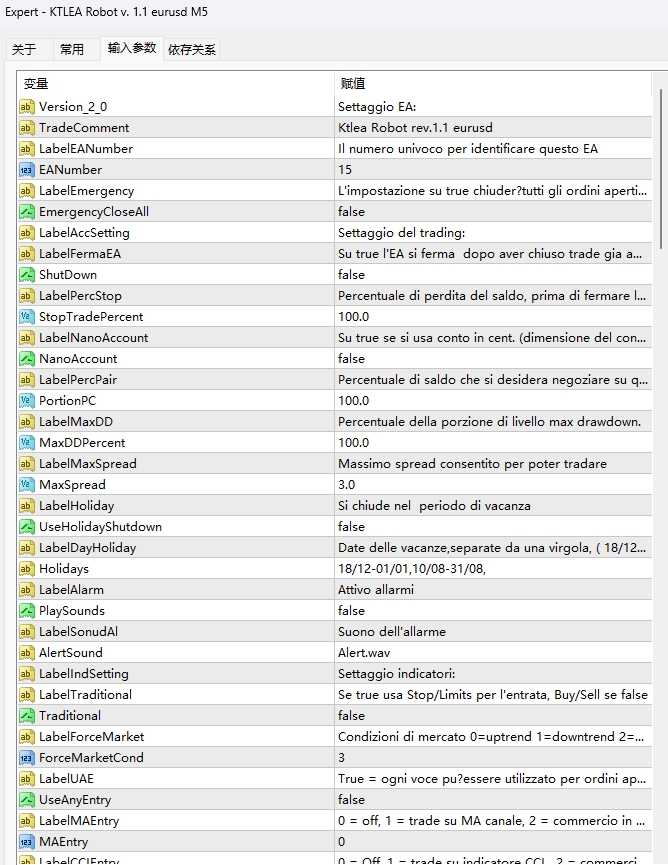This screenshot has height=865, width=668.
Task: Toggle ShutDown false value
Action: 493,274
